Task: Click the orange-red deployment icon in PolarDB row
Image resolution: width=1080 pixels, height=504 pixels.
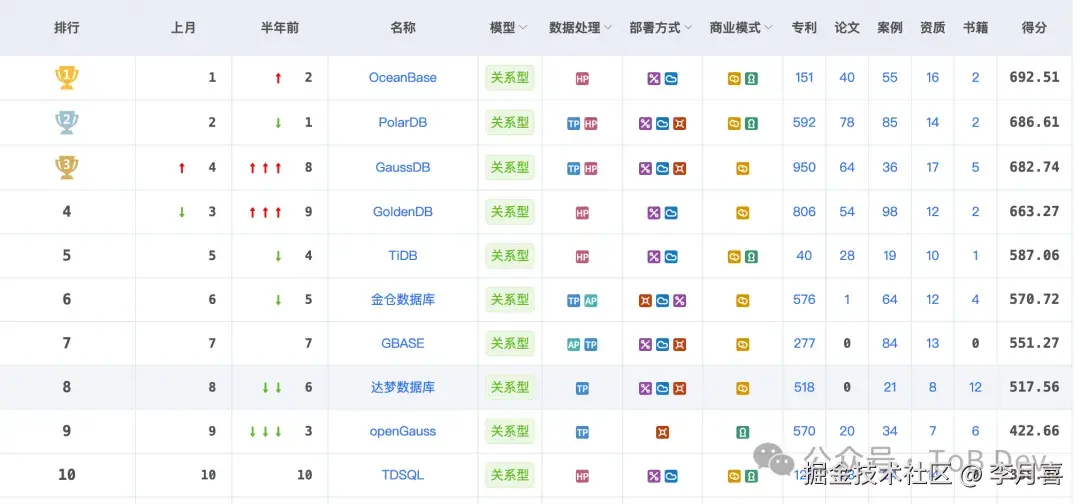Action: pos(680,124)
